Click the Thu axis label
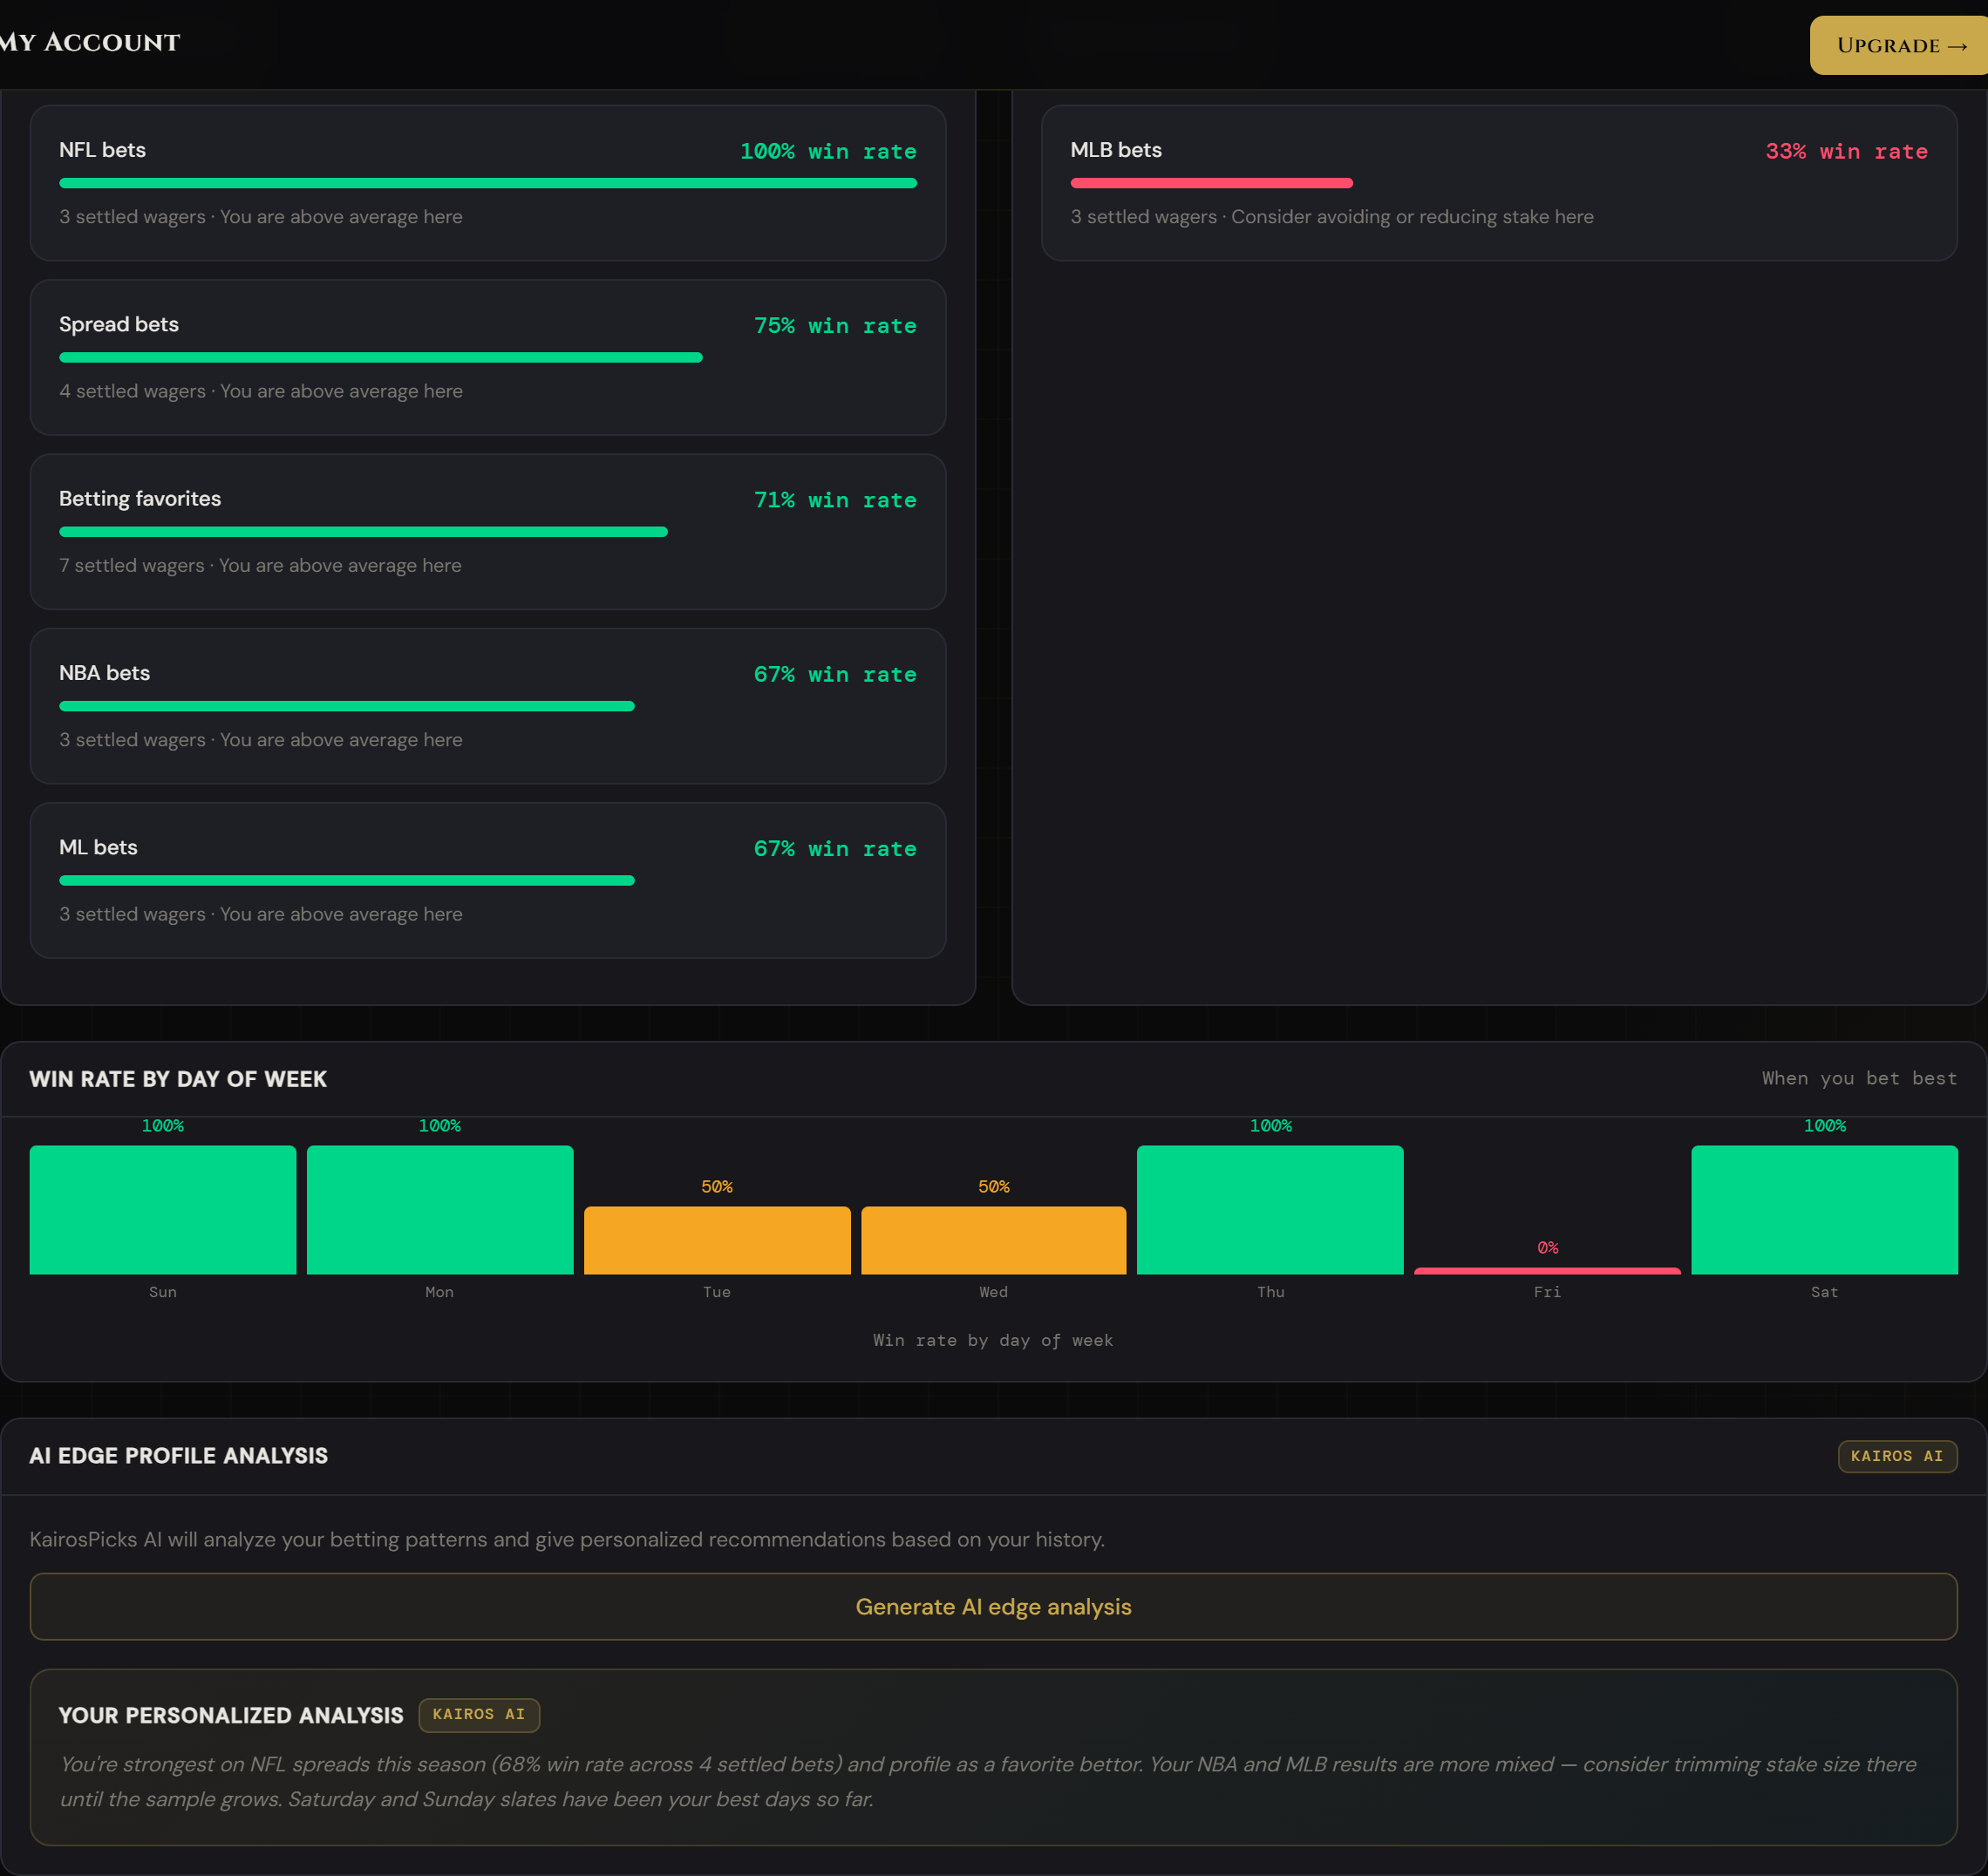 pyautogui.click(x=1270, y=1292)
